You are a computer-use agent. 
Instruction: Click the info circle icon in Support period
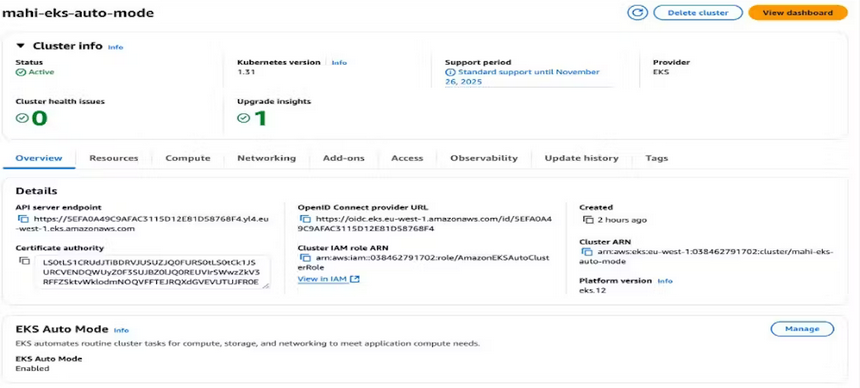450,72
